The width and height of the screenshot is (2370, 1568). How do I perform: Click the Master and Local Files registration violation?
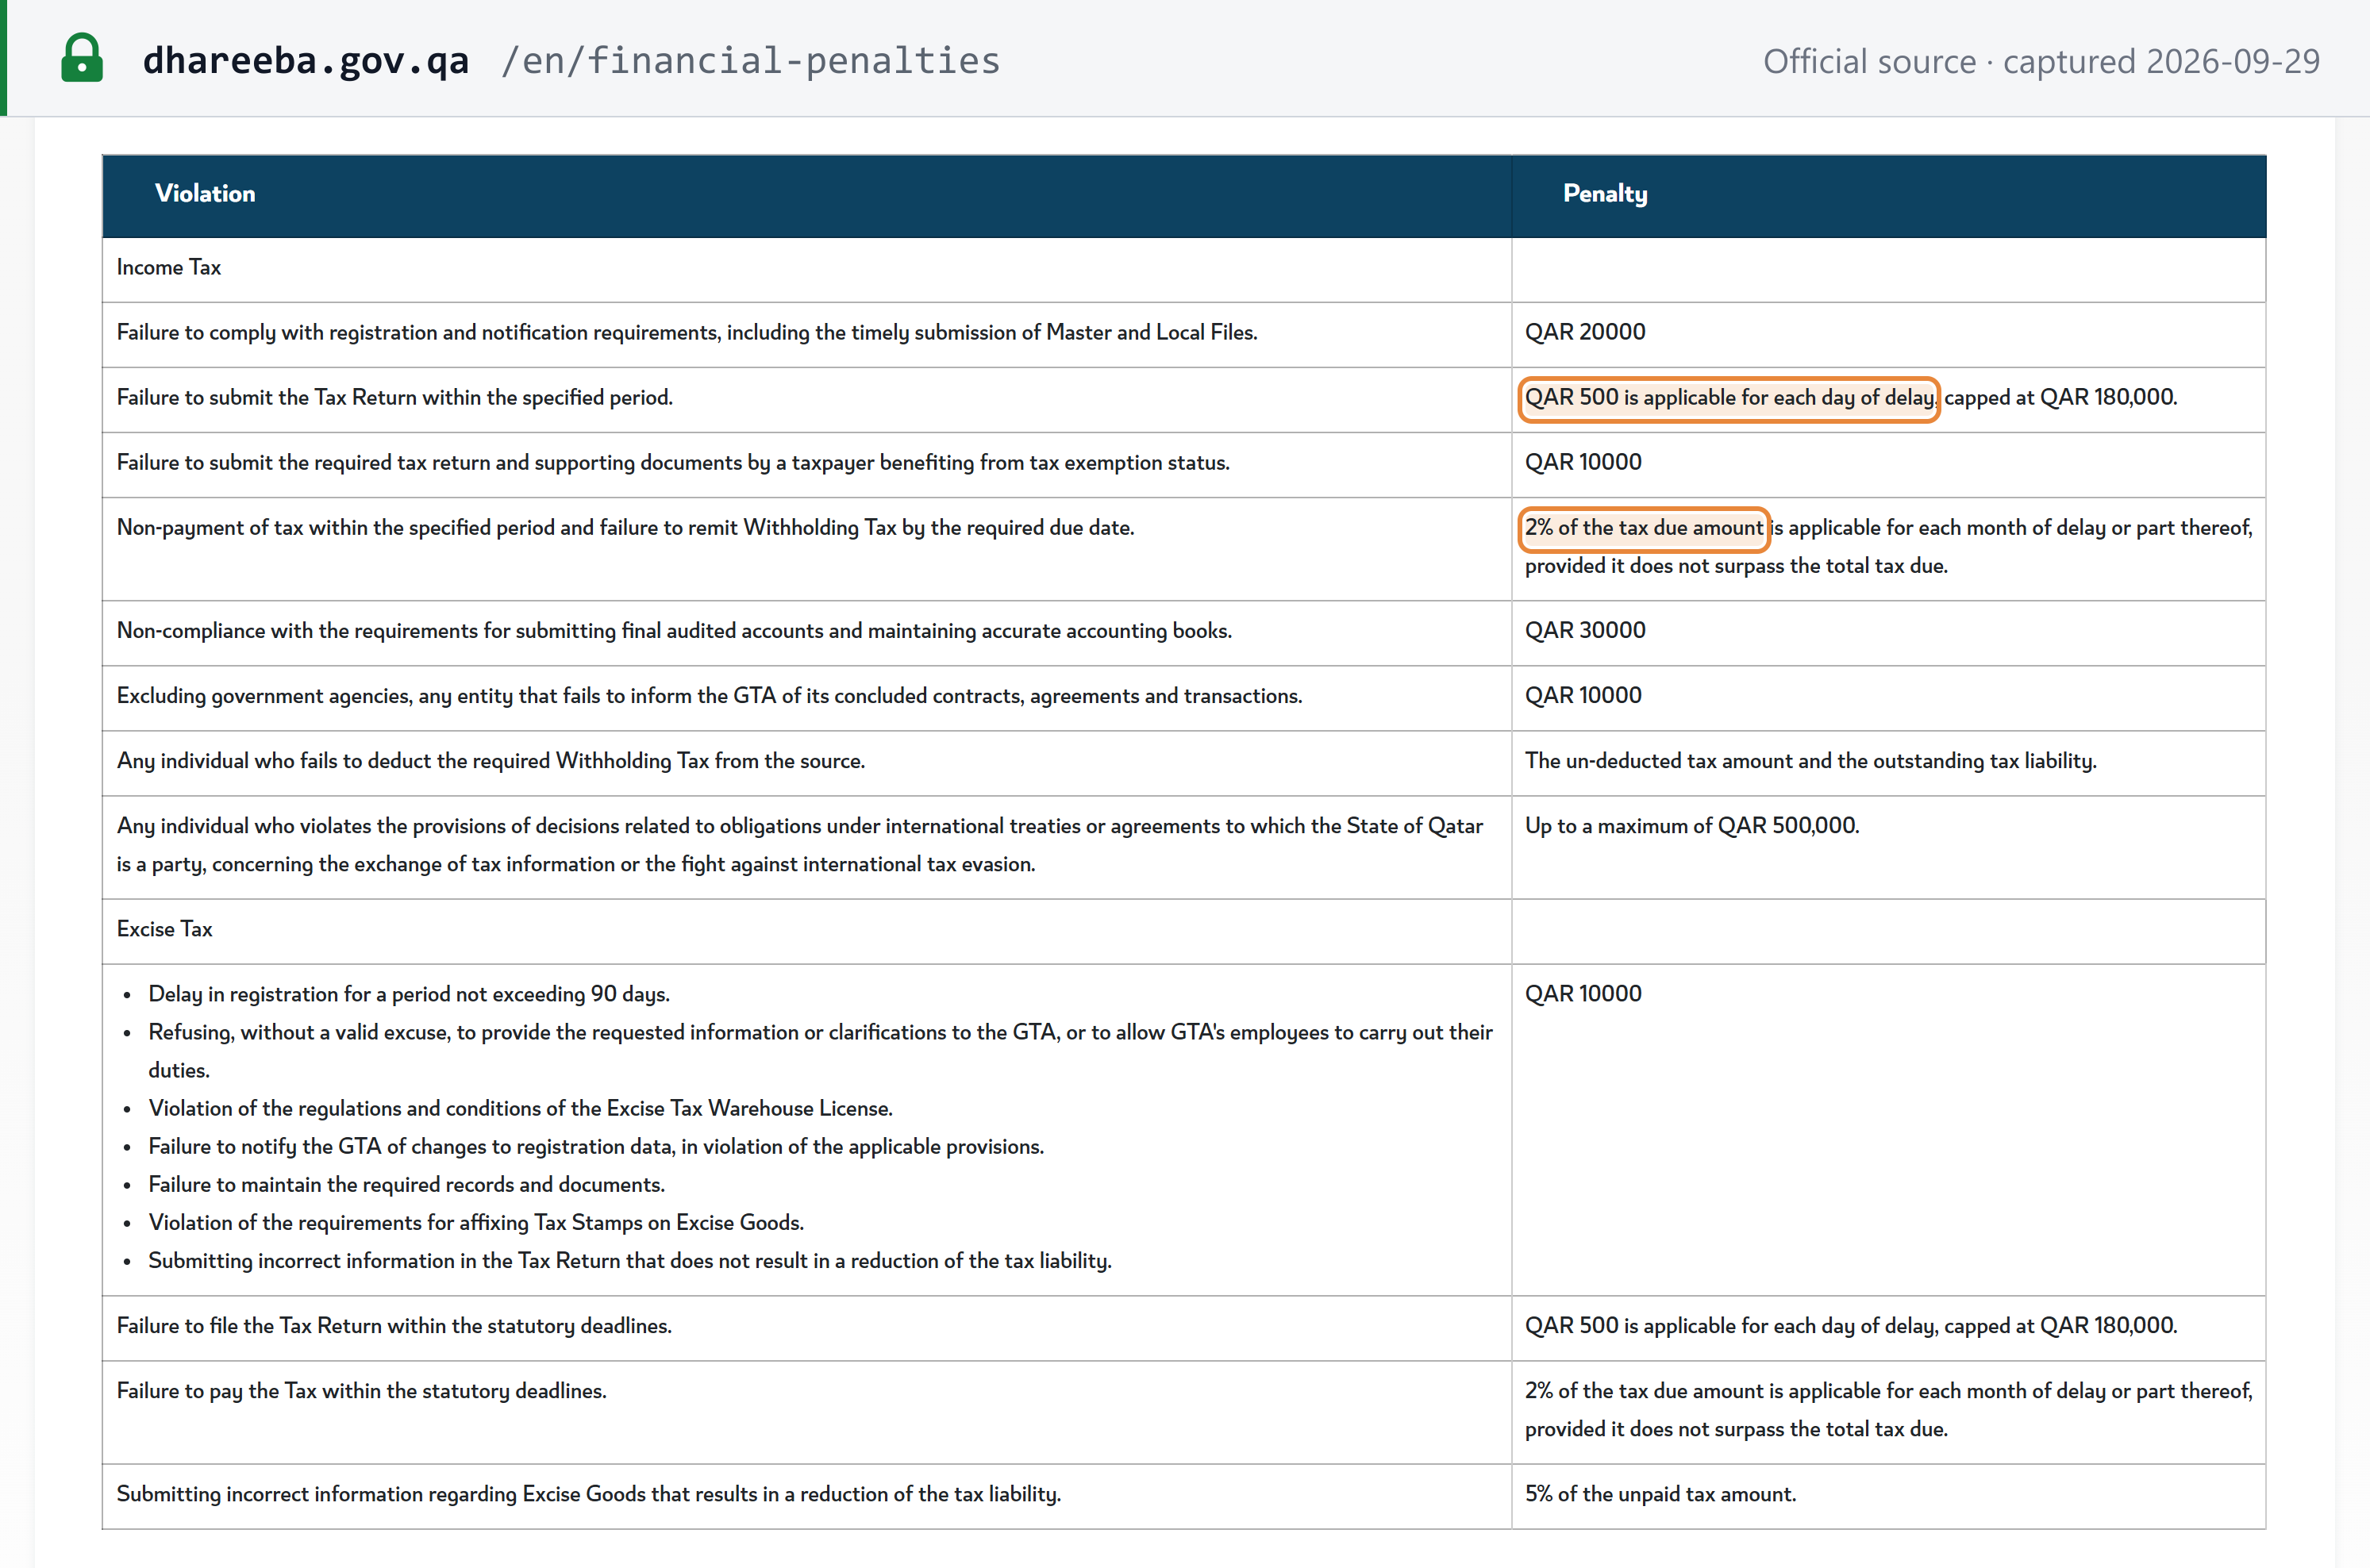coord(687,333)
